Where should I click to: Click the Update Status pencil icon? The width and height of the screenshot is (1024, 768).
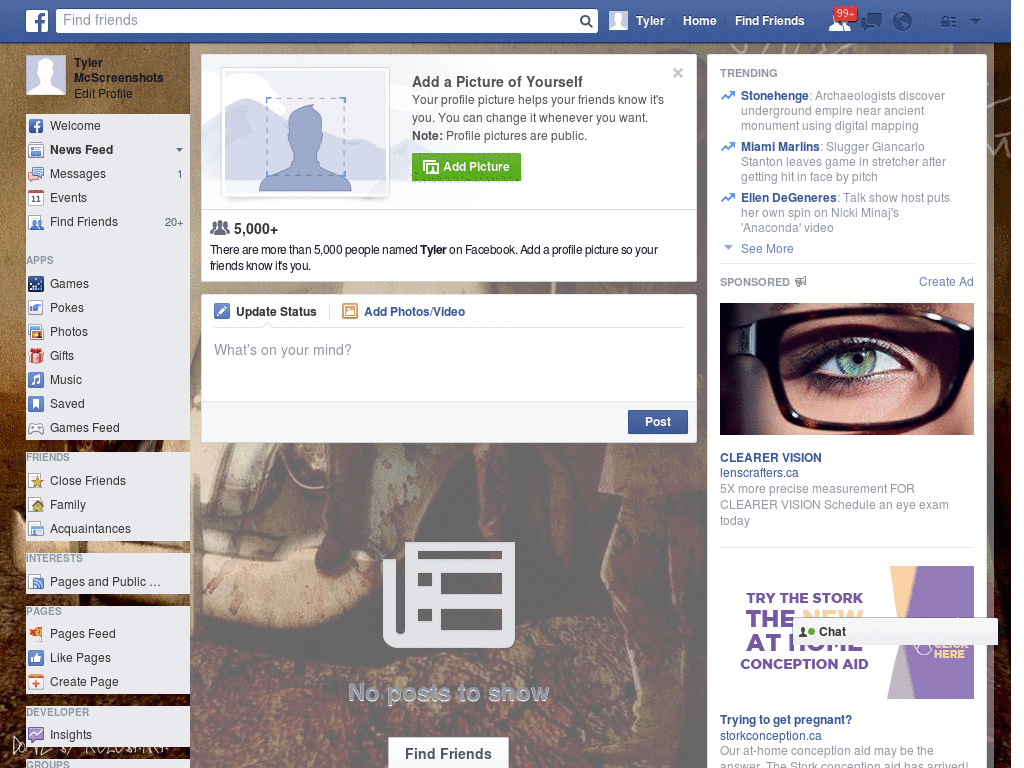pos(222,312)
